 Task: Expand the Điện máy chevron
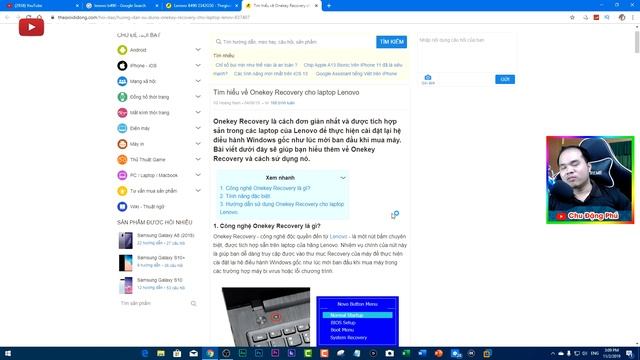pyautogui.click(x=198, y=128)
